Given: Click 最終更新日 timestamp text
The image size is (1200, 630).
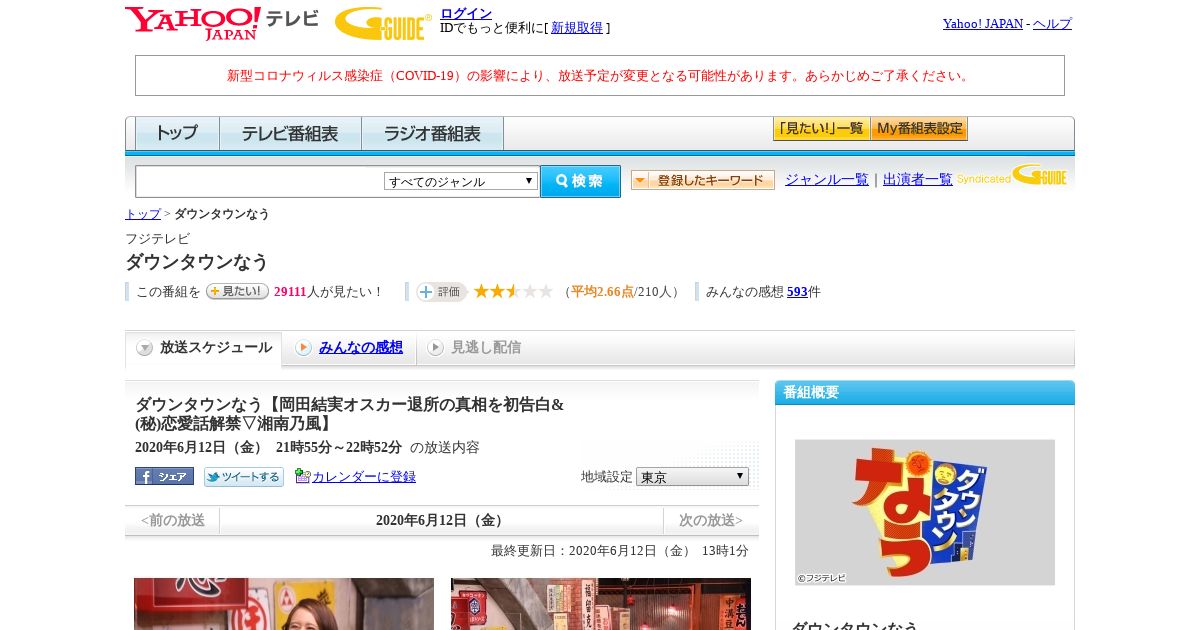Looking at the screenshot, I should [x=620, y=551].
